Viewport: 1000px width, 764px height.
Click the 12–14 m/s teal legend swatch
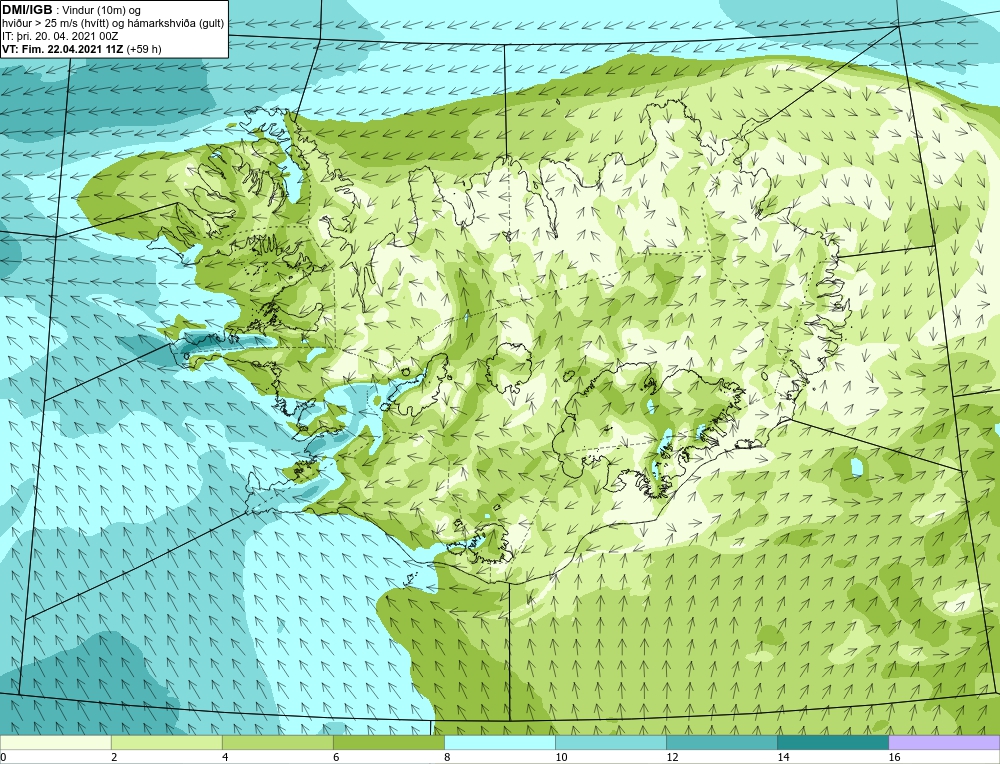coord(721,742)
